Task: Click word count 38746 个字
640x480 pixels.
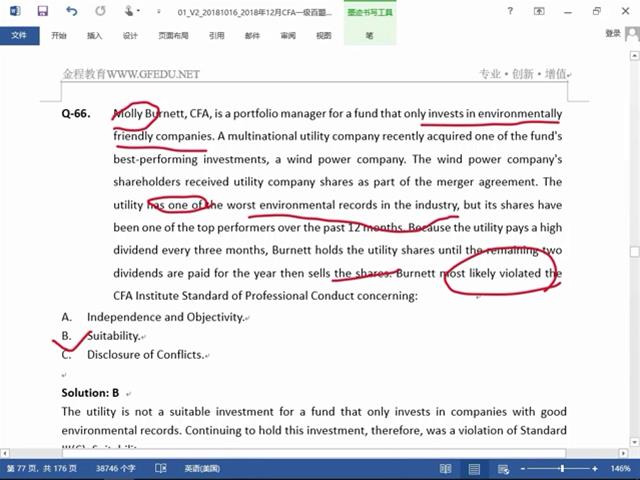Action: pyautogui.click(x=116, y=469)
